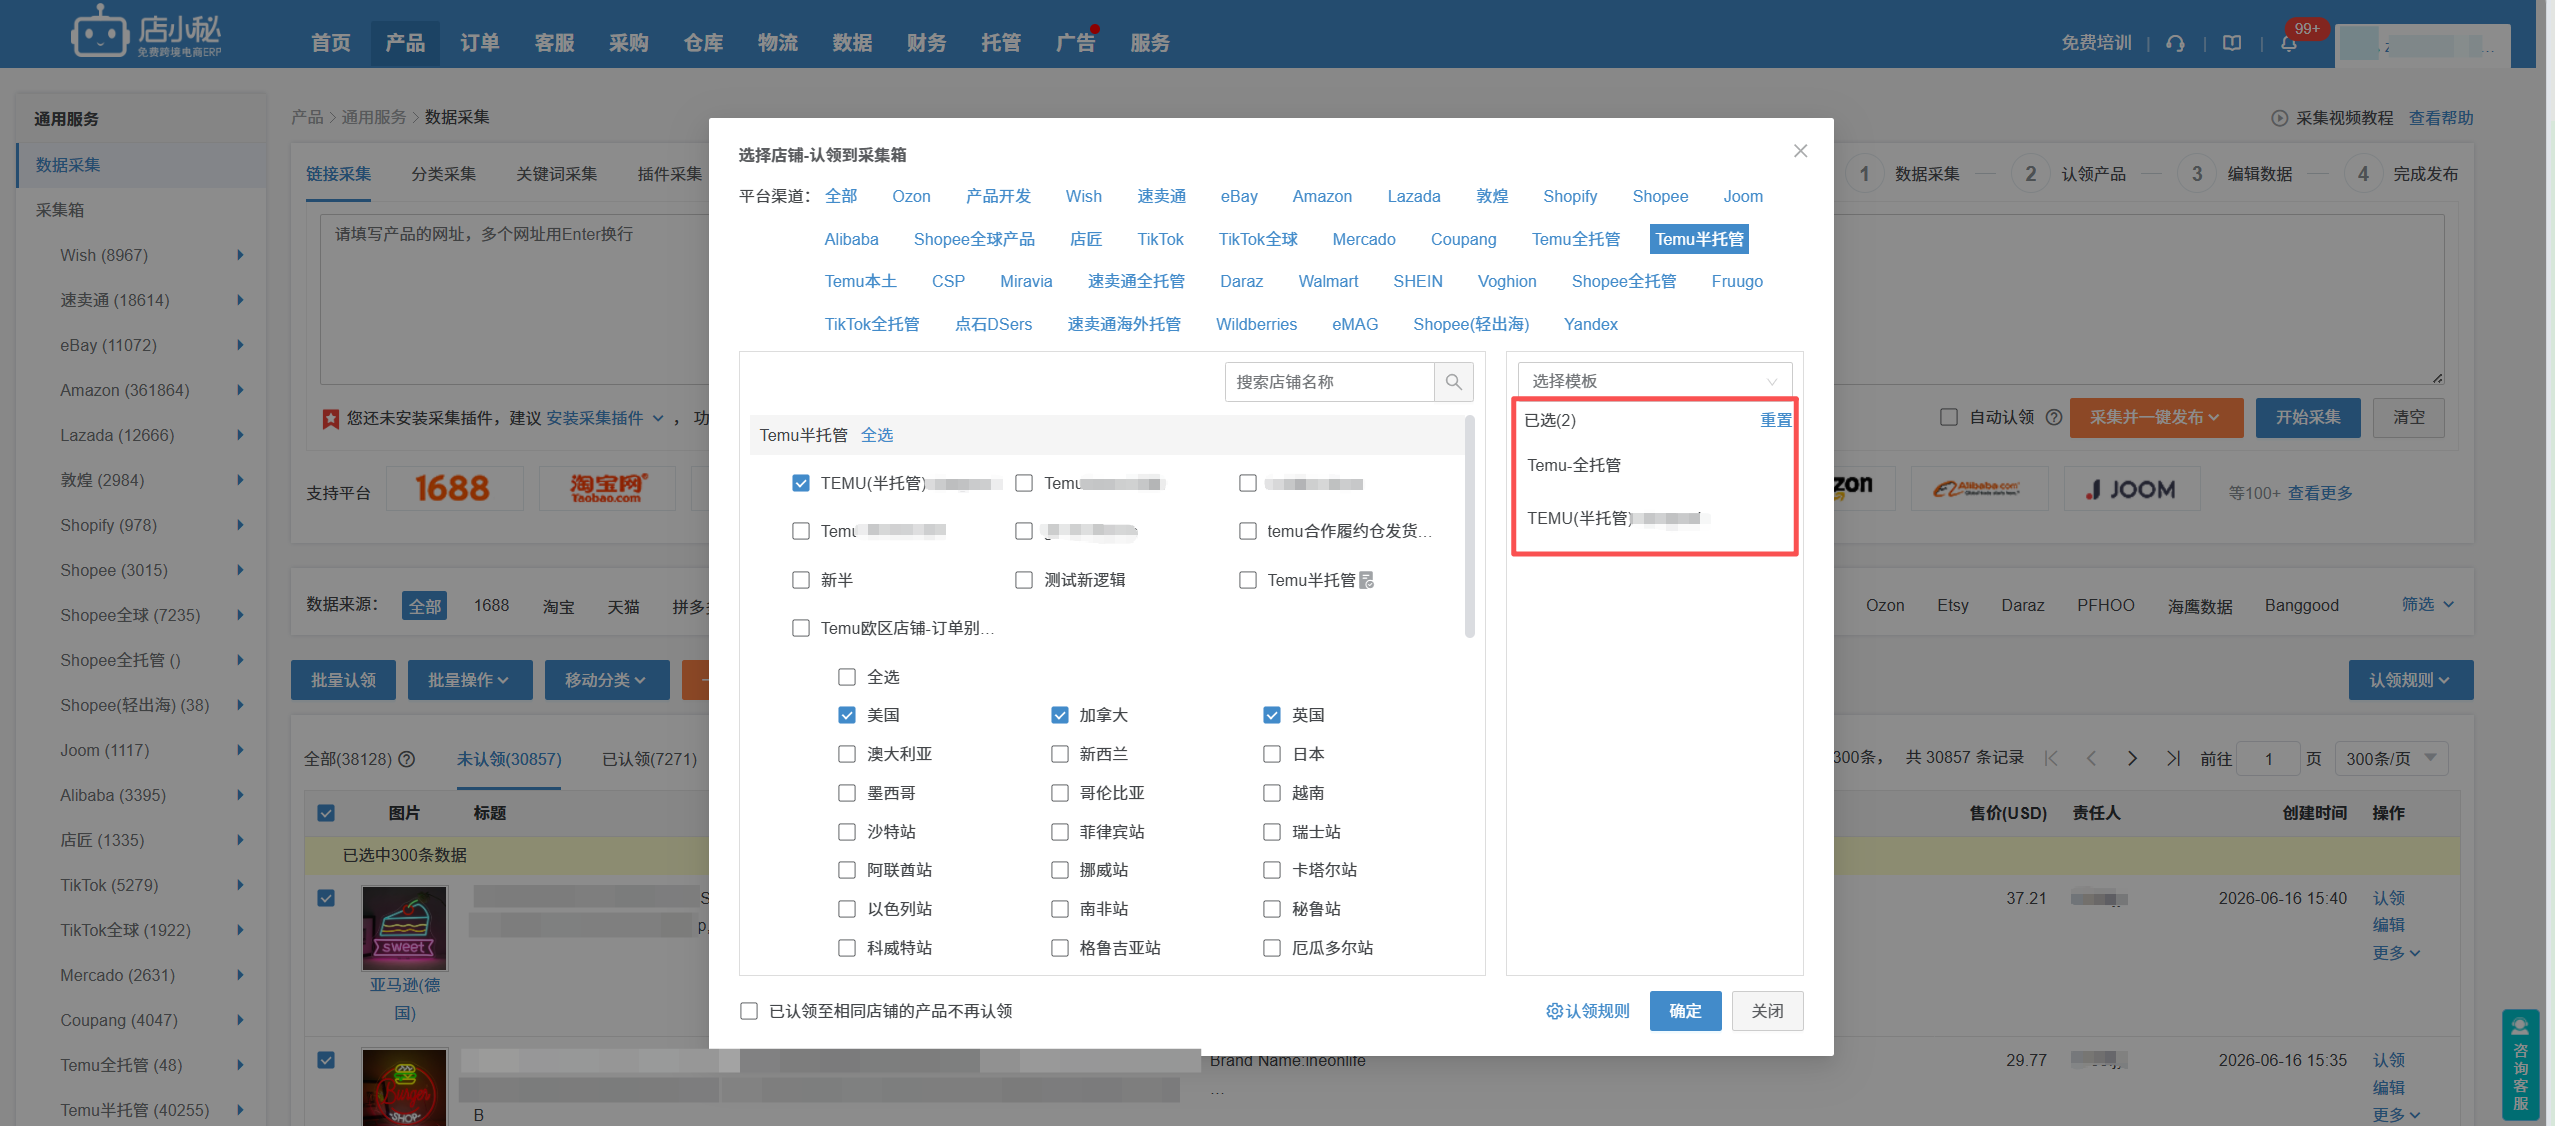Enable the 自动认领 checkbox
The width and height of the screenshot is (2555, 1126).
point(1948,417)
